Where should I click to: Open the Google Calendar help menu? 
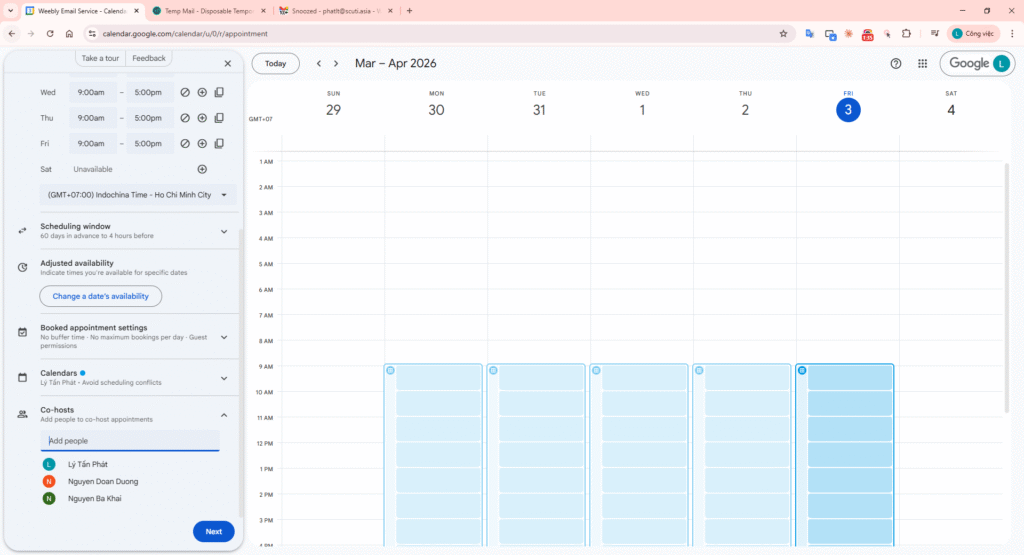pos(896,63)
